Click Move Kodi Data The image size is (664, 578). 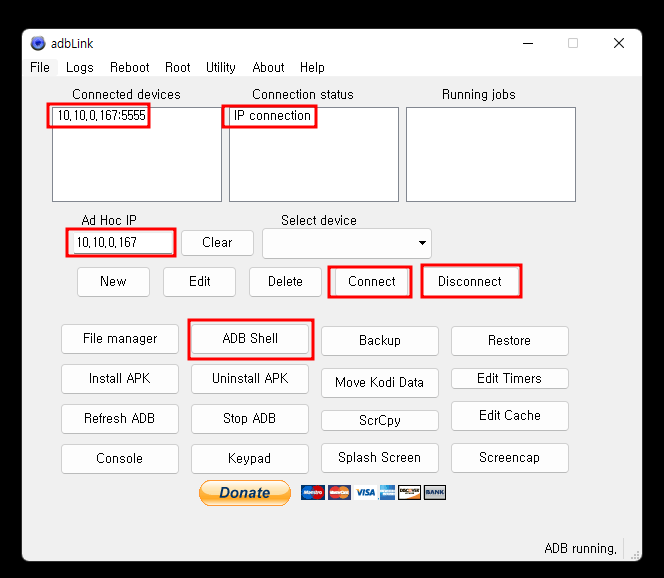(x=380, y=383)
